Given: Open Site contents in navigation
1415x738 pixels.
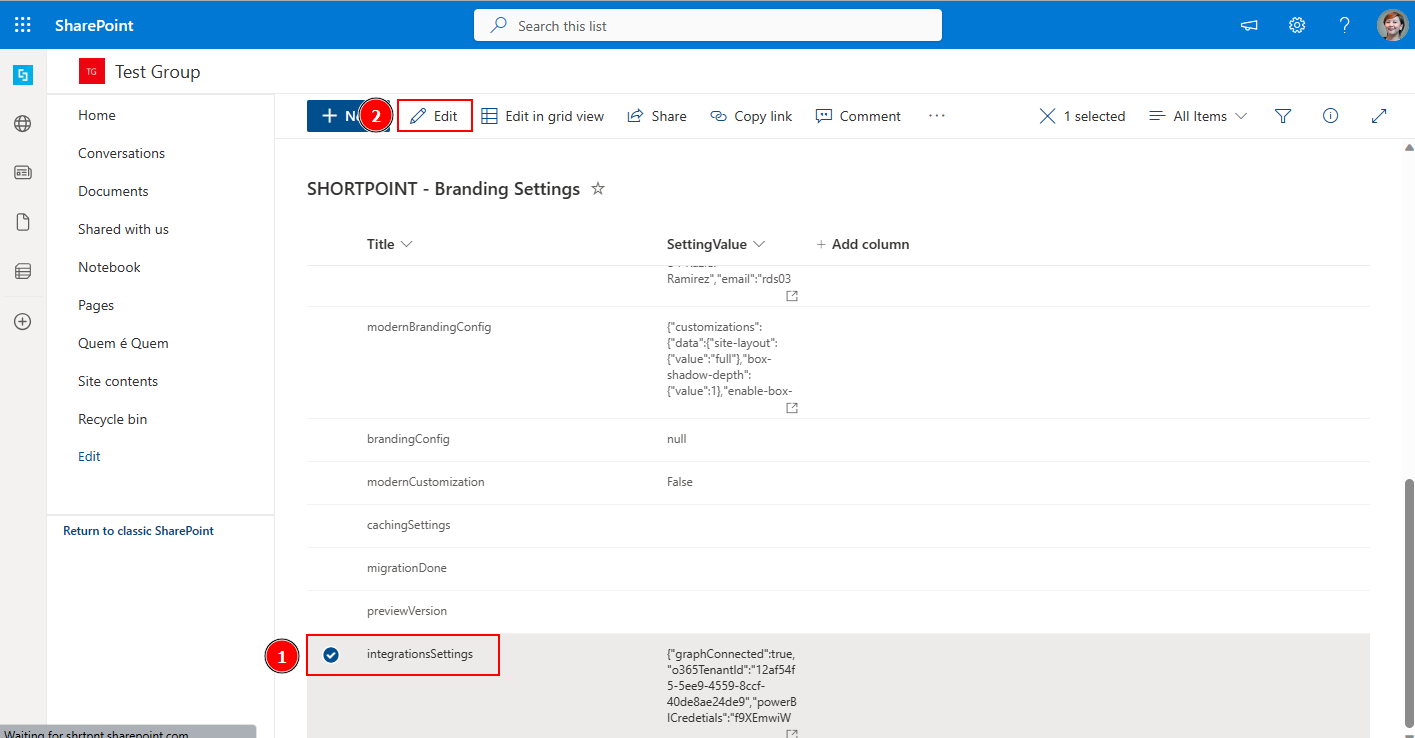Looking at the screenshot, I should [x=118, y=381].
